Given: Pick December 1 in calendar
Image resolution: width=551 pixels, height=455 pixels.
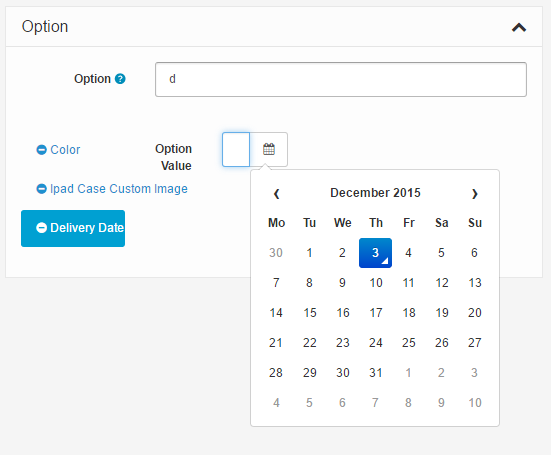Looking at the screenshot, I should (309, 253).
